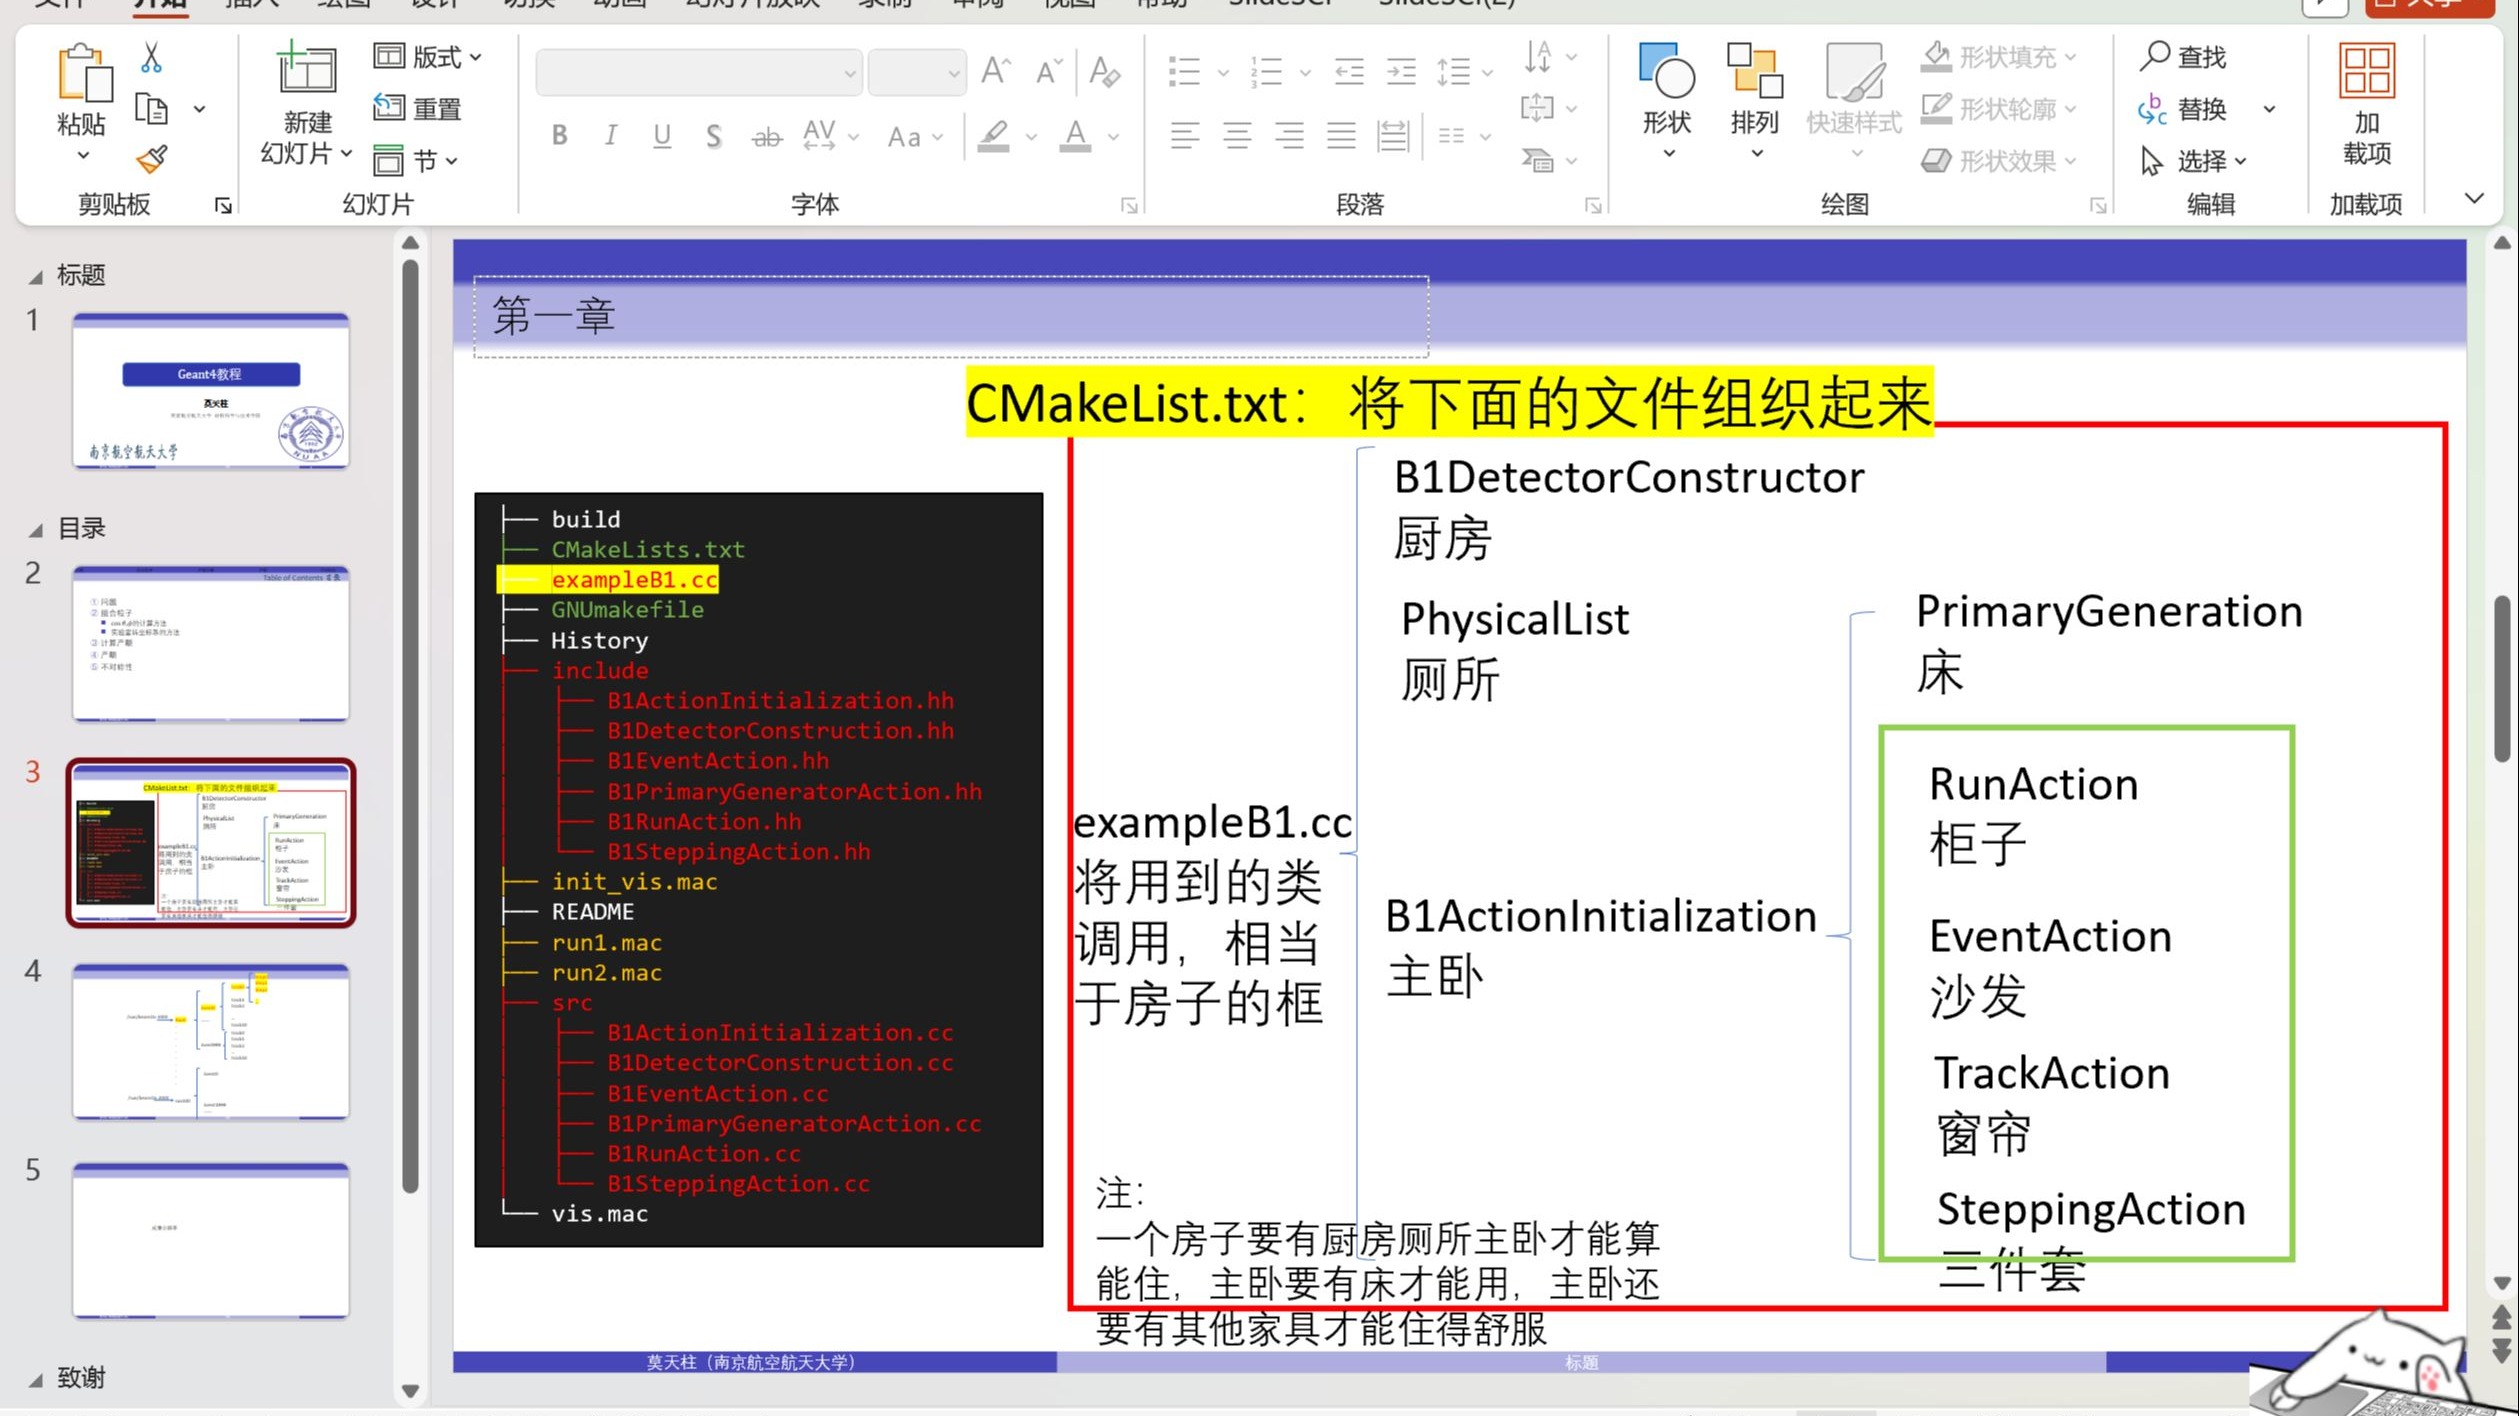Click the Arrange (排列) icon
The width and height of the screenshot is (2519, 1416).
coord(1754,72)
